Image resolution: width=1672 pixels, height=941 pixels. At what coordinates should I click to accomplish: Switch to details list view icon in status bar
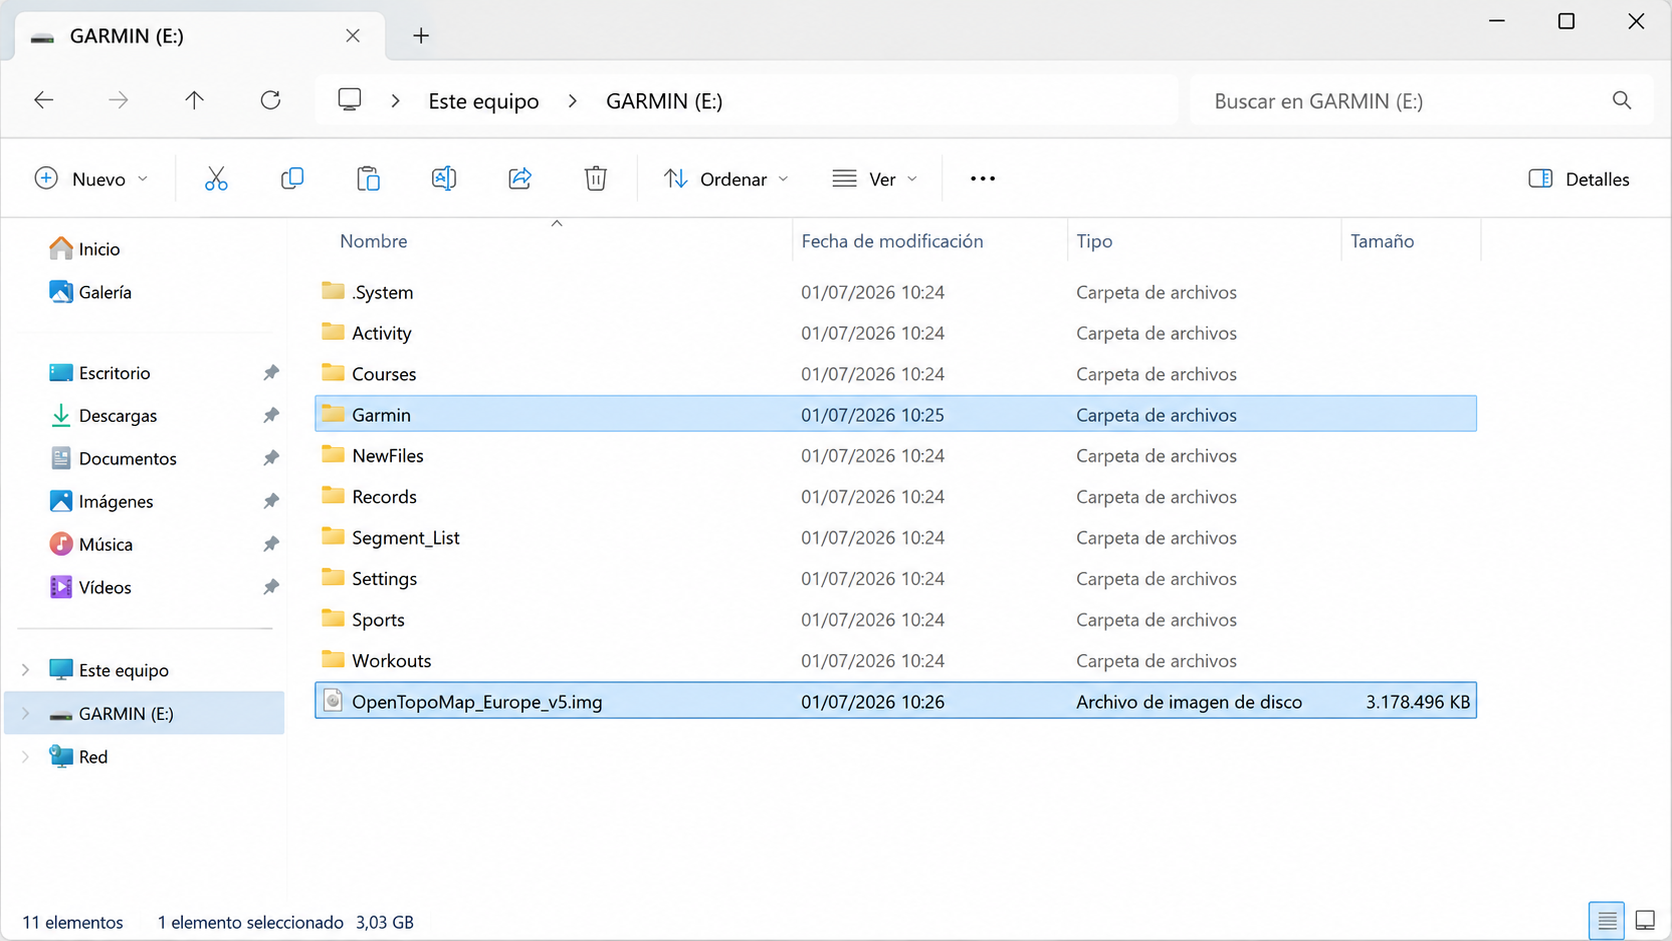pyautogui.click(x=1607, y=920)
